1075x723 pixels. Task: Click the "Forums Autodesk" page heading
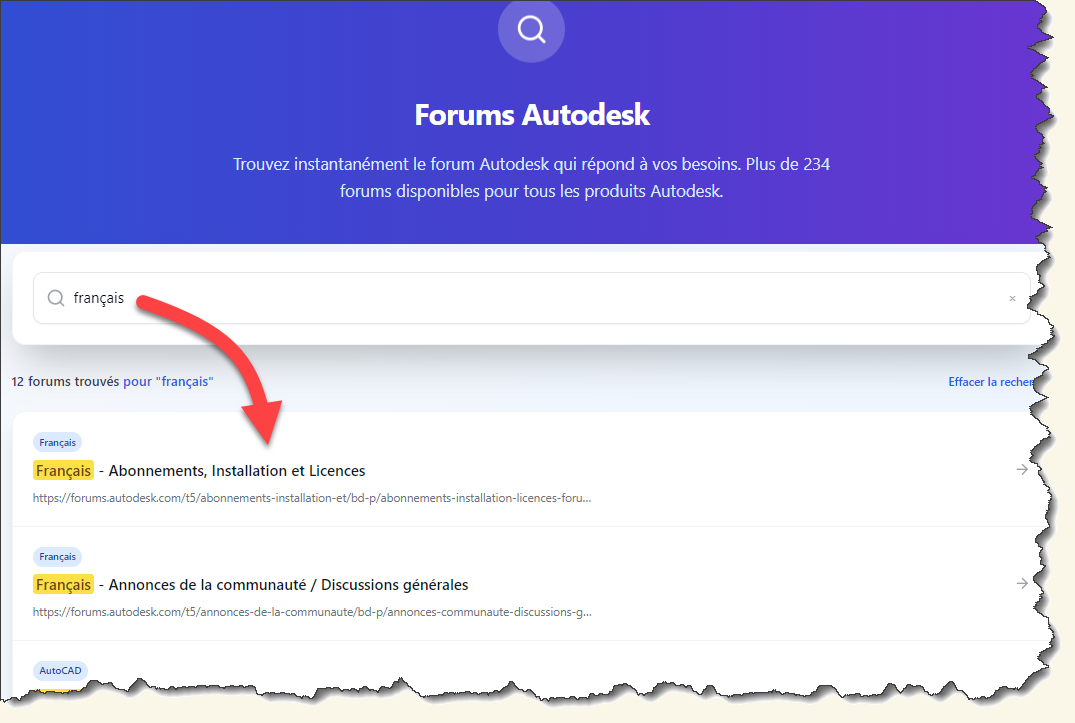[x=532, y=114]
